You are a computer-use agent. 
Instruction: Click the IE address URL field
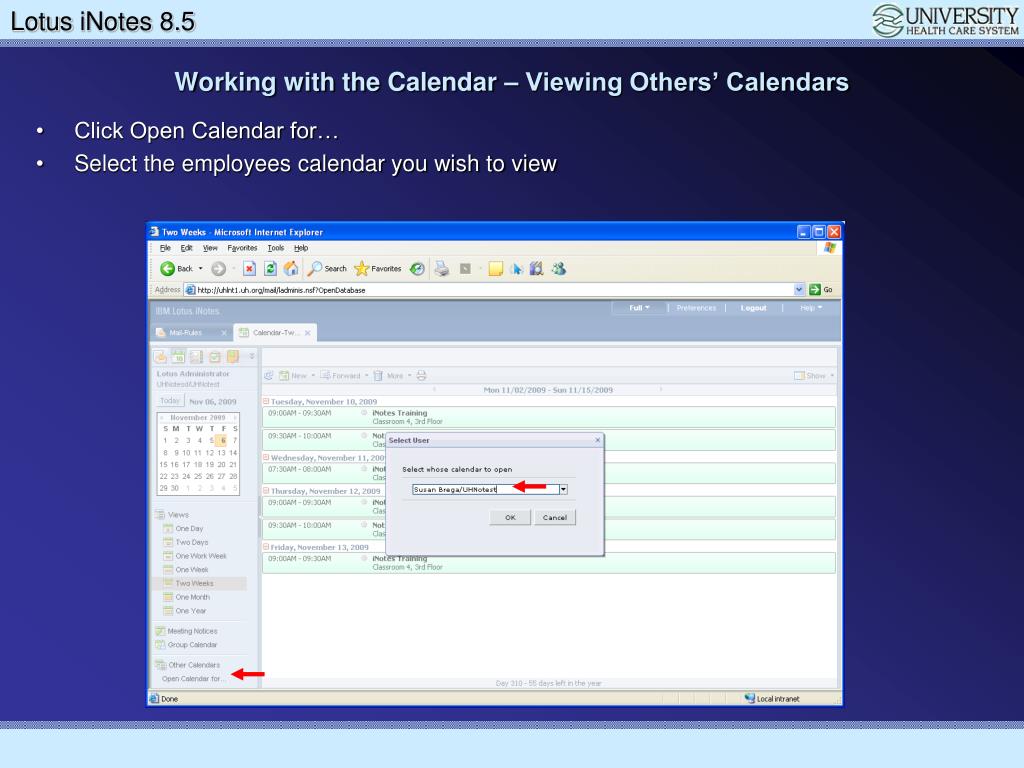tap(490, 289)
